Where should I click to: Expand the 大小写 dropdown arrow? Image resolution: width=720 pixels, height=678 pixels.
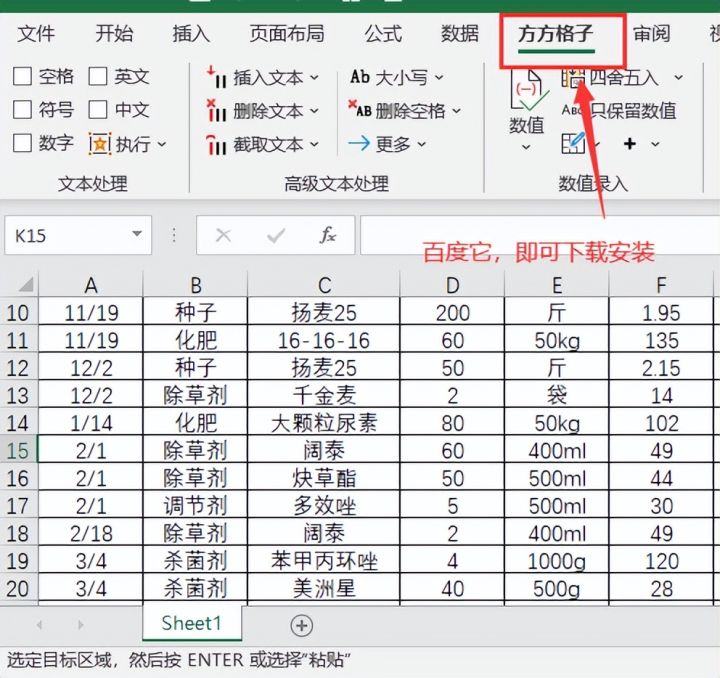pyautogui.click(x=439, y=78)
